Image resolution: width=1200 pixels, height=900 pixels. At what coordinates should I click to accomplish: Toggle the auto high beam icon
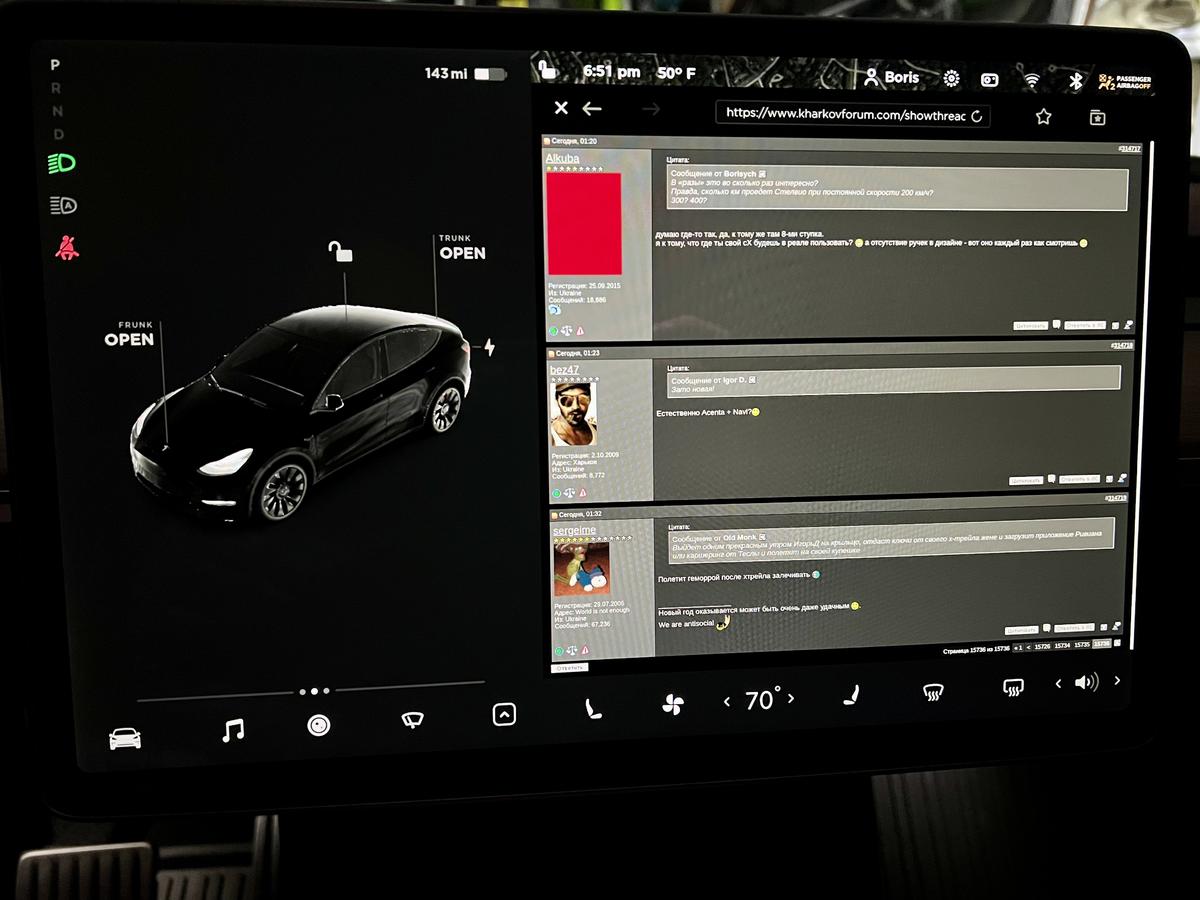[63, 205]
